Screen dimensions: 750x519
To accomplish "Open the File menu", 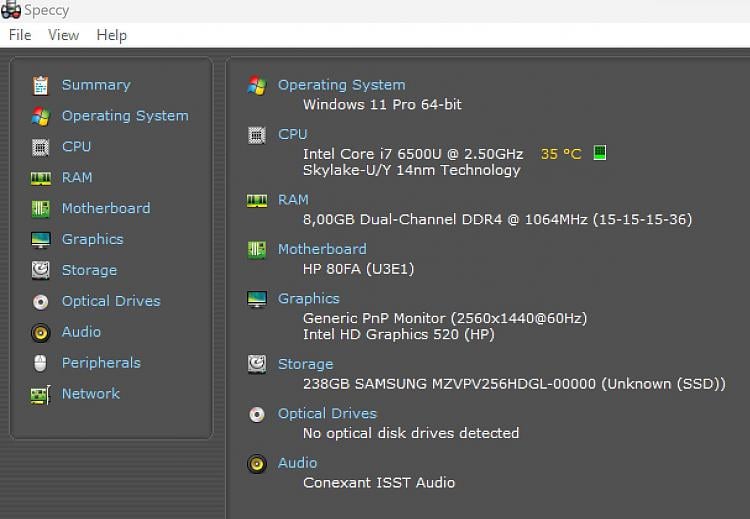I will click(20, 35).
